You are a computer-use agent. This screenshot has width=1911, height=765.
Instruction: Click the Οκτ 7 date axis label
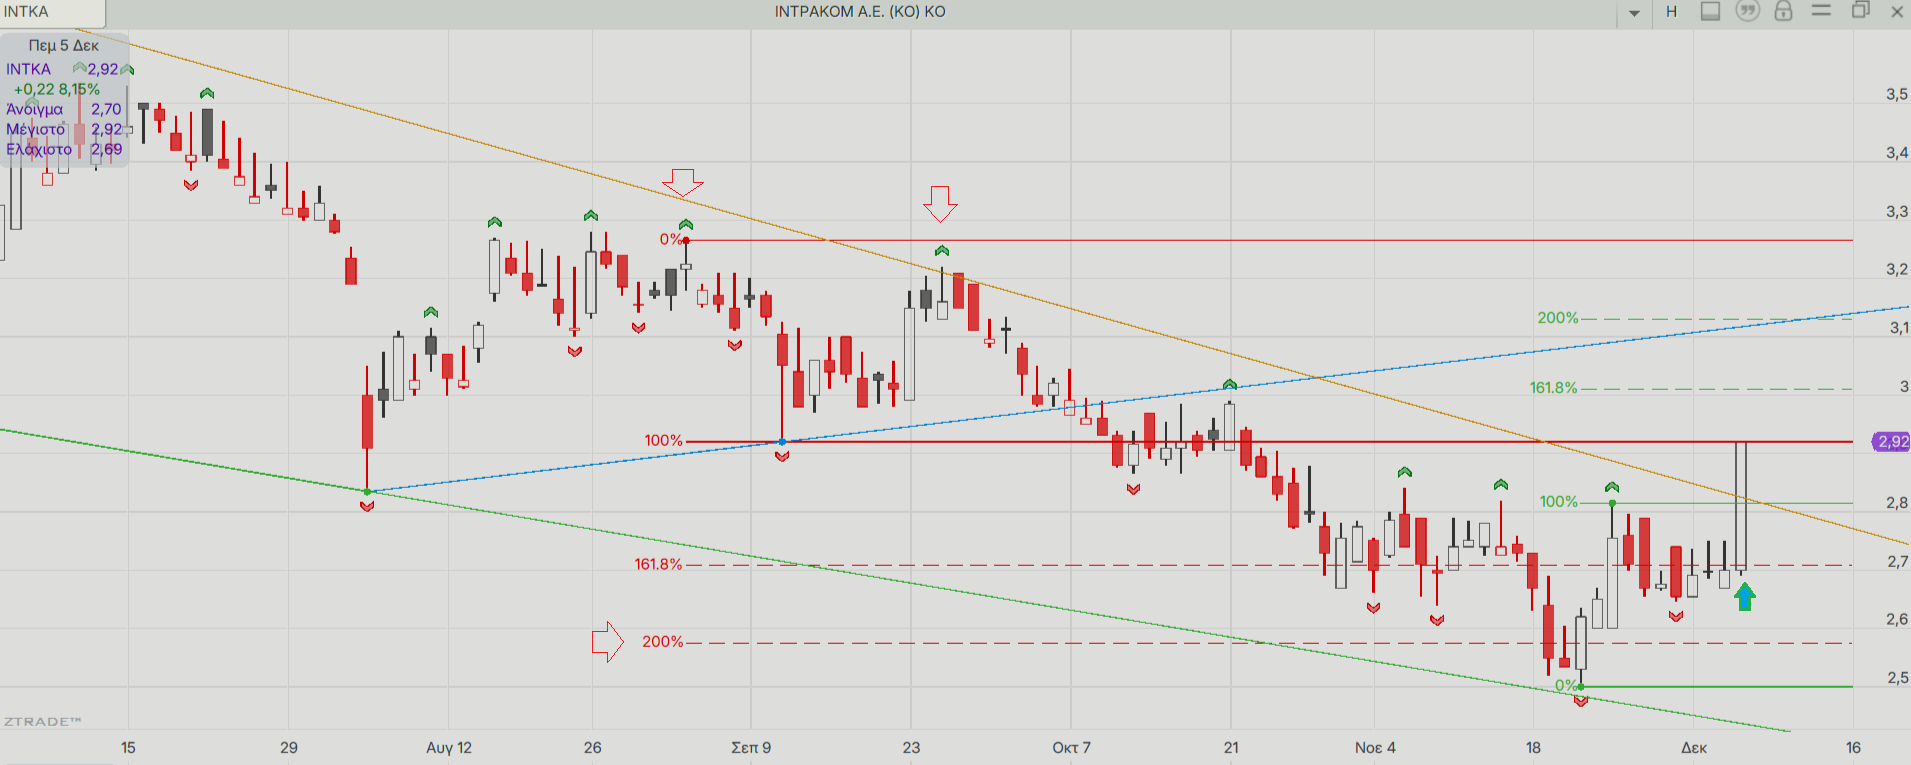pos(1071,747)
